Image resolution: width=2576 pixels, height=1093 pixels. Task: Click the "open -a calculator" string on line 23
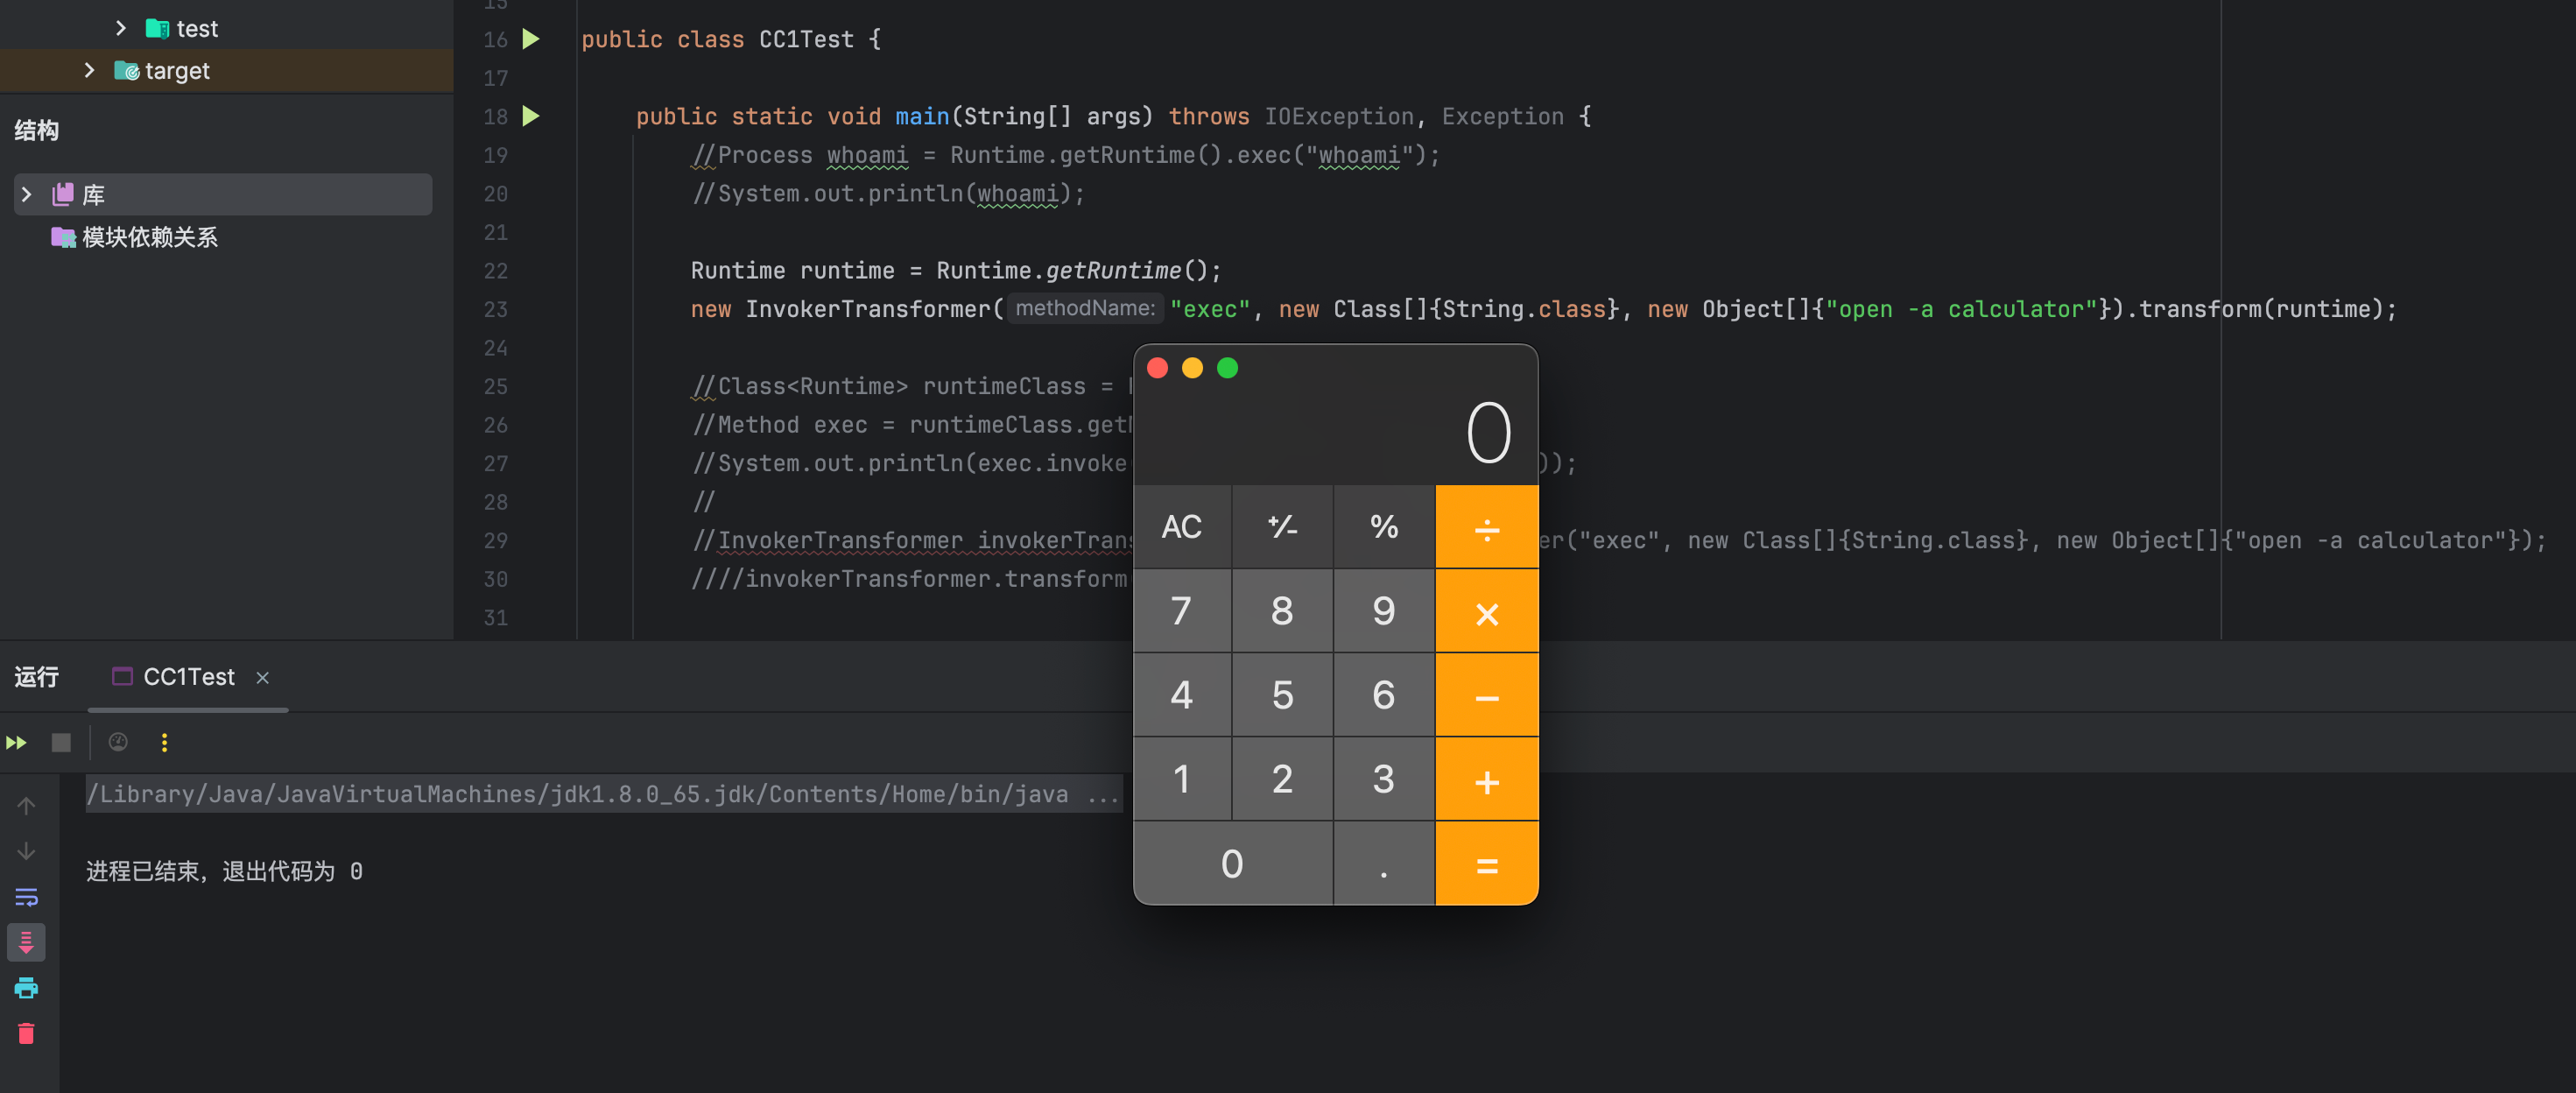tap(1961, 309)
